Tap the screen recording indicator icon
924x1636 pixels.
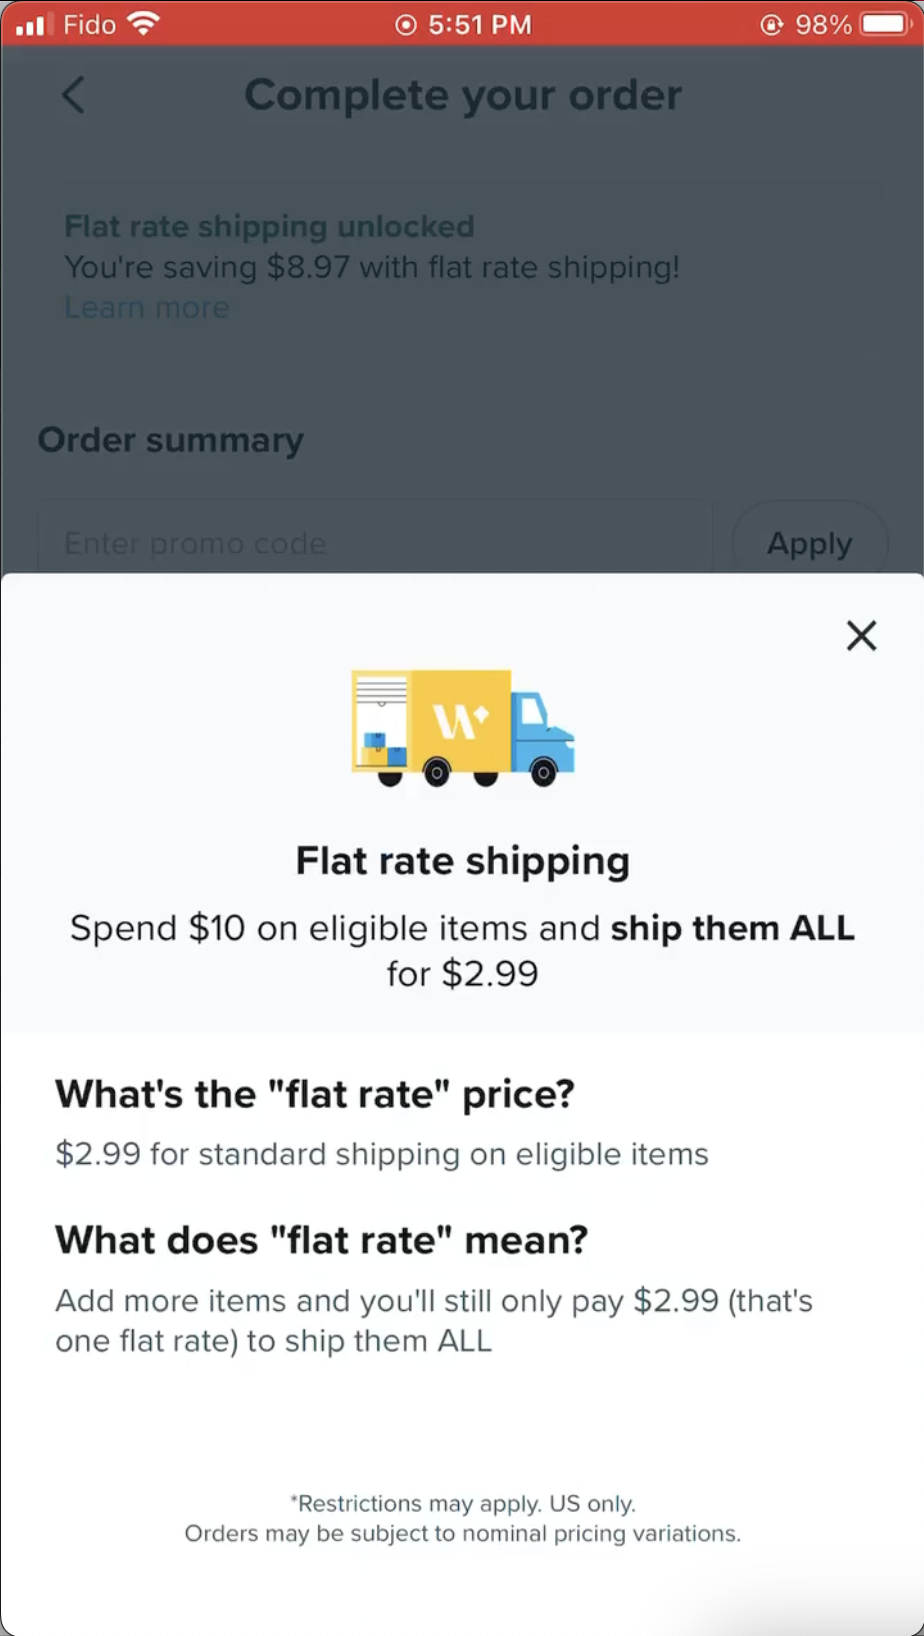point(406,24)
